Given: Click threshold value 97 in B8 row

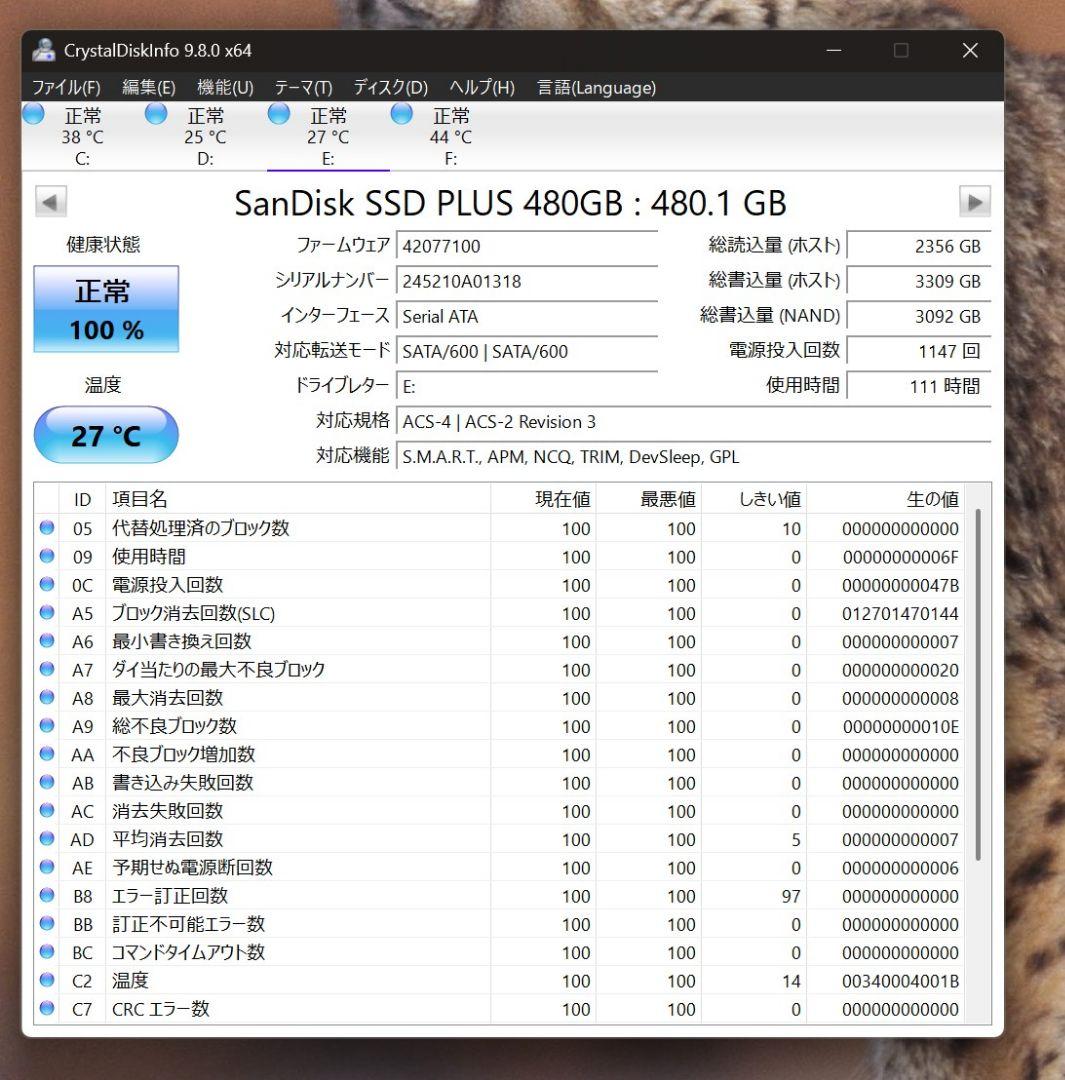Looking at the screenshot, I should [791, 896].
